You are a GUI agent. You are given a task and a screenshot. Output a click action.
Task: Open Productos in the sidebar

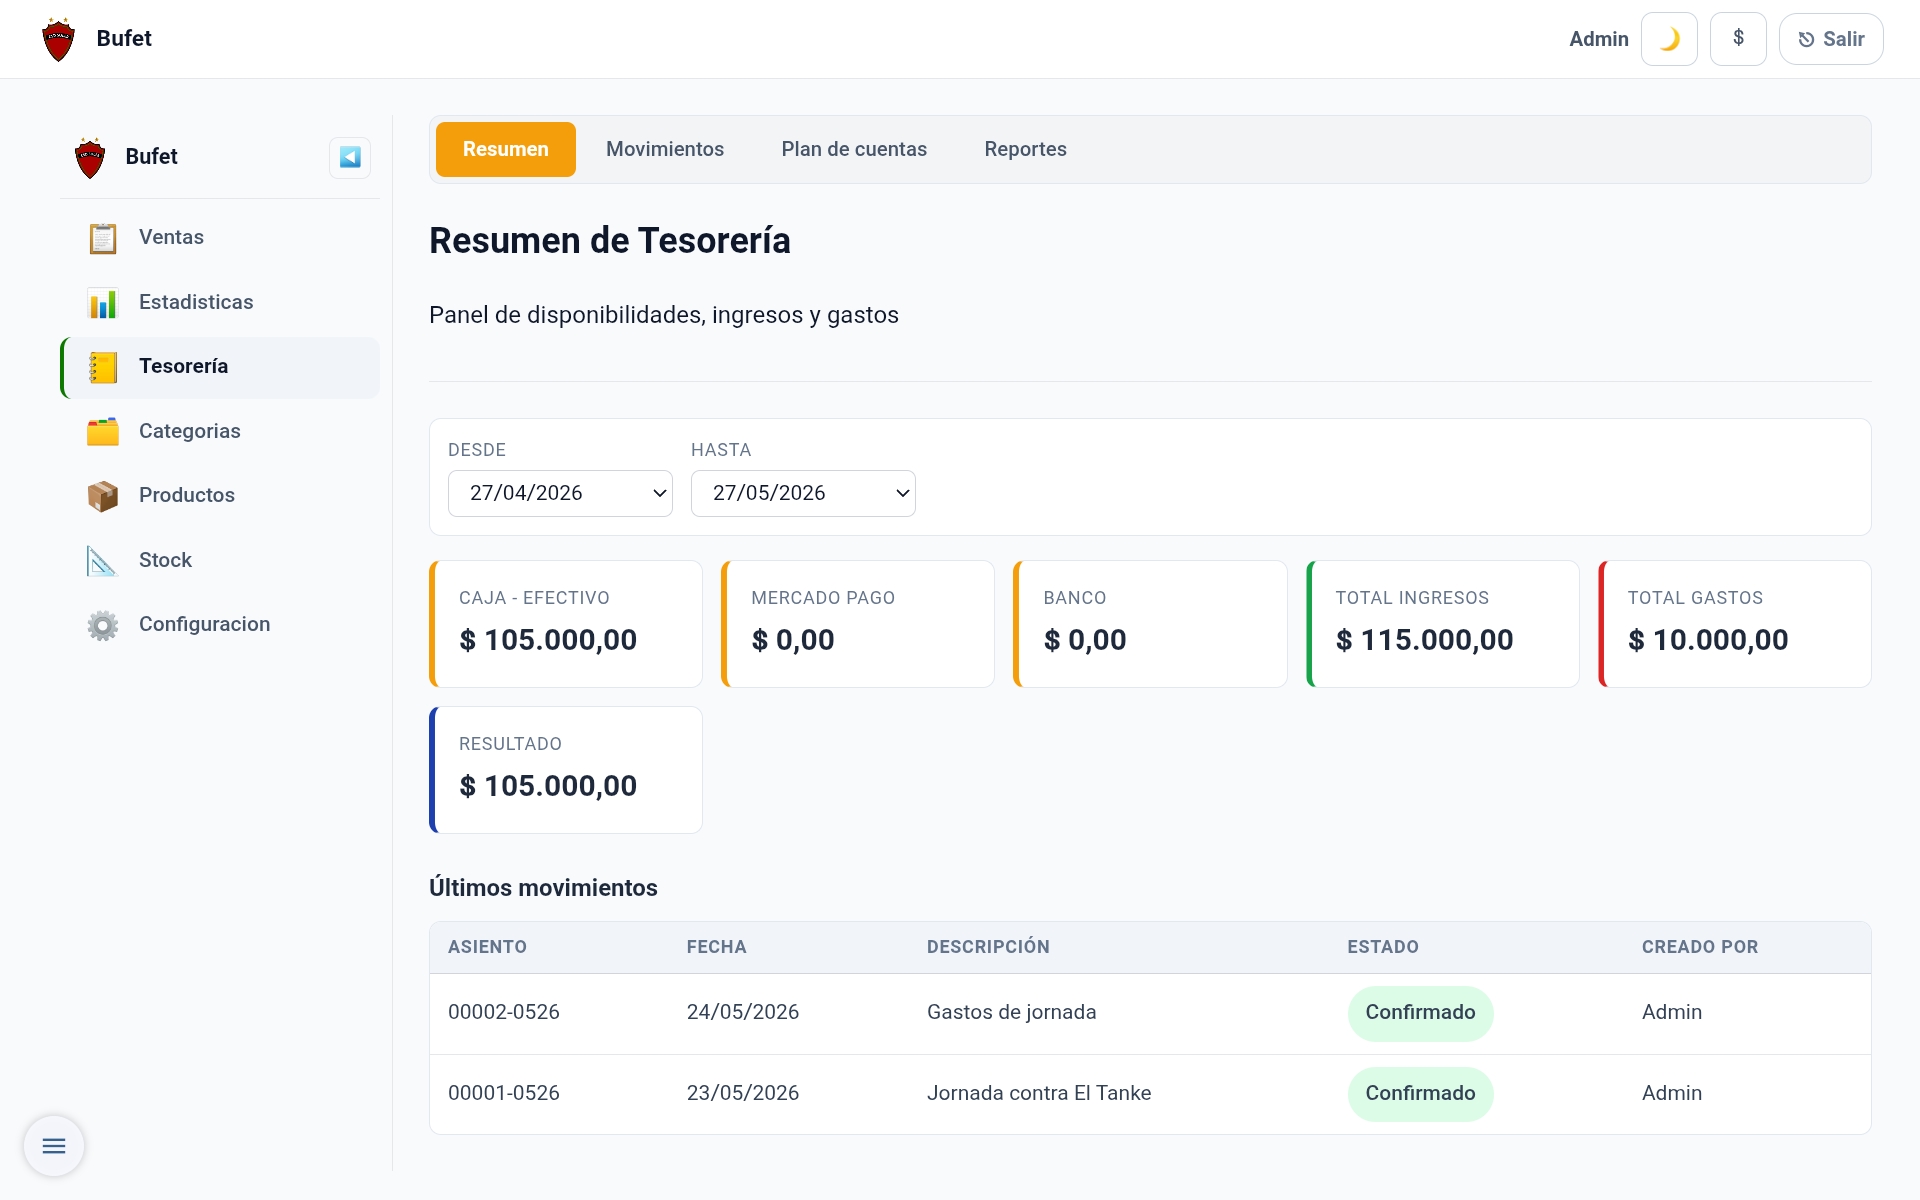pos(220,496)
